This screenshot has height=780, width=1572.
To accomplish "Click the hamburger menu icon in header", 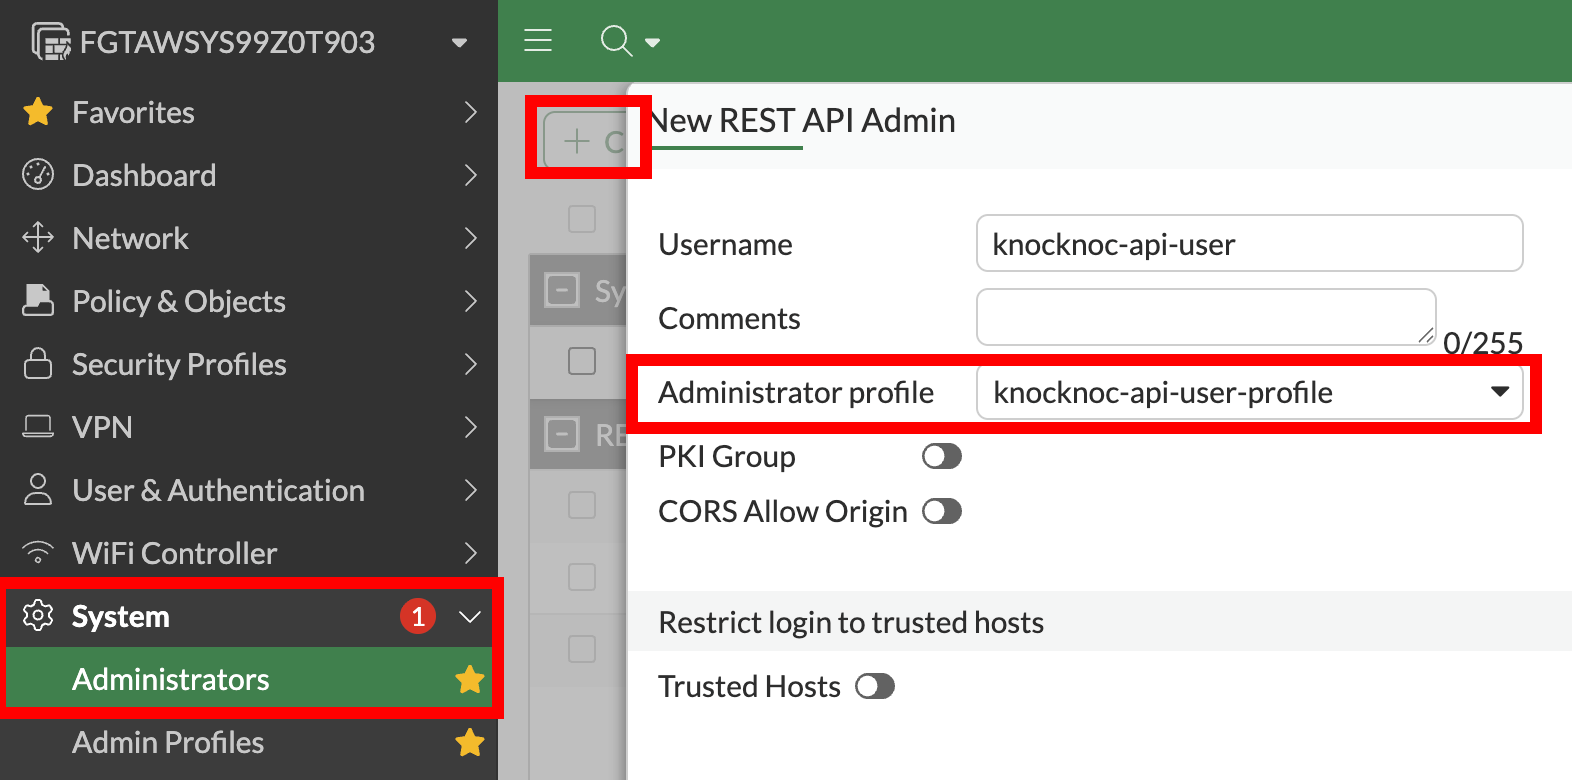I will [538, 40].
